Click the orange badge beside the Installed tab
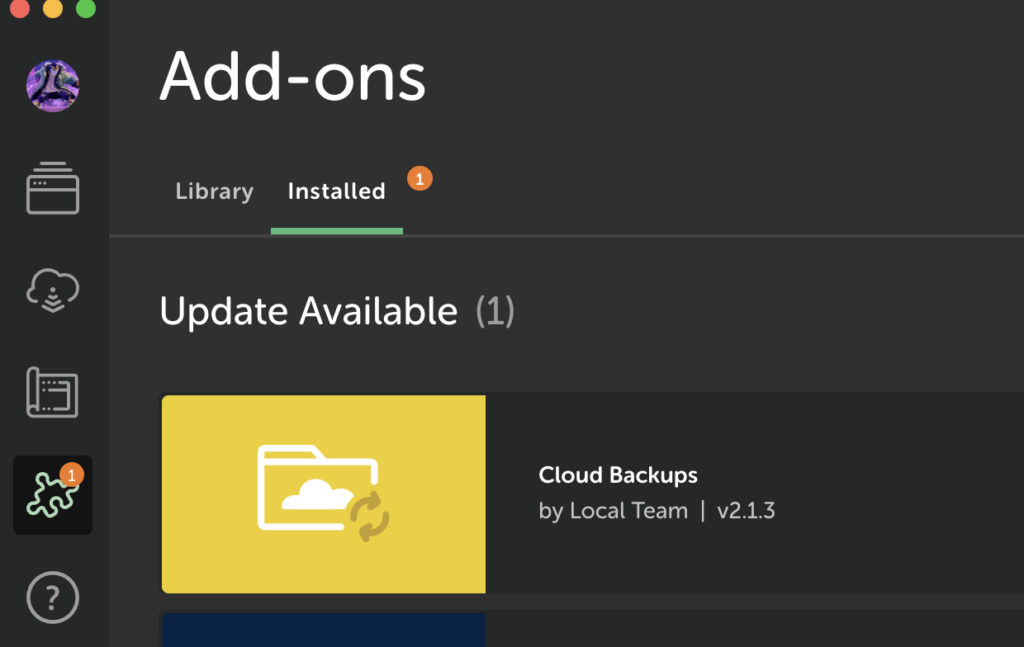1024x647 pixels. pos(420,179)
